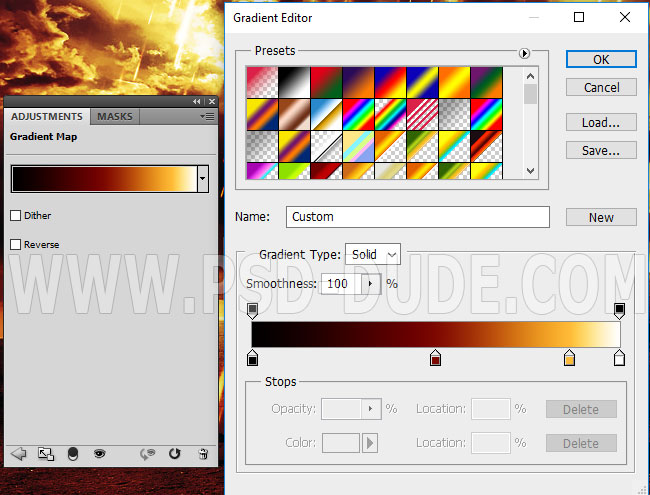Image resolution: width=650 pixels, height=495 pixels.
Task: Click the view previous state icon
Action: click(x=147, y=454)
